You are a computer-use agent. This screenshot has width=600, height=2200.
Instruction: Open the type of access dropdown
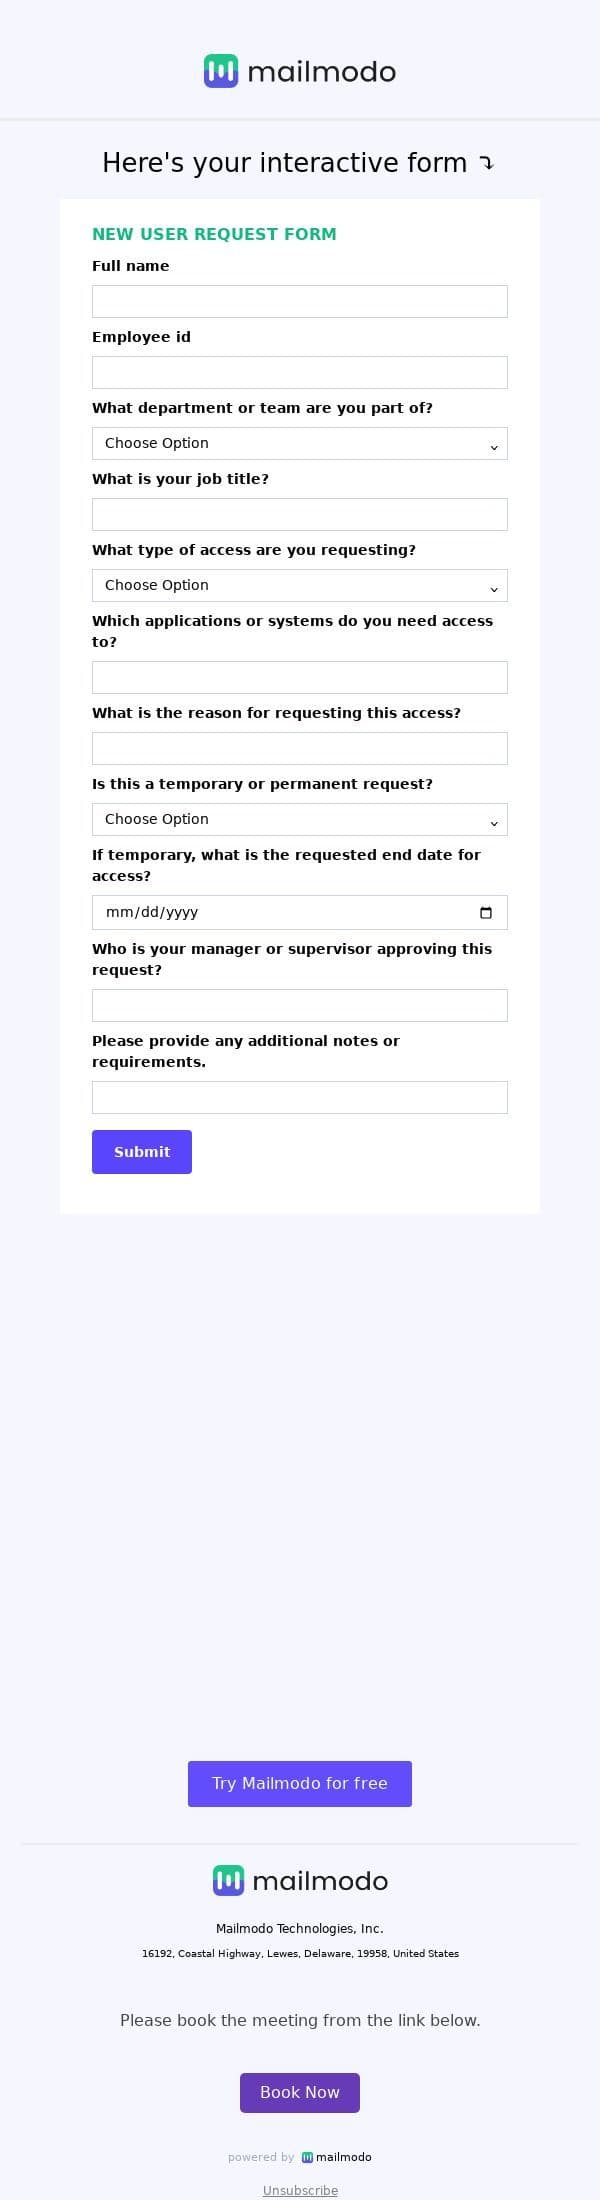coord(300,586)
